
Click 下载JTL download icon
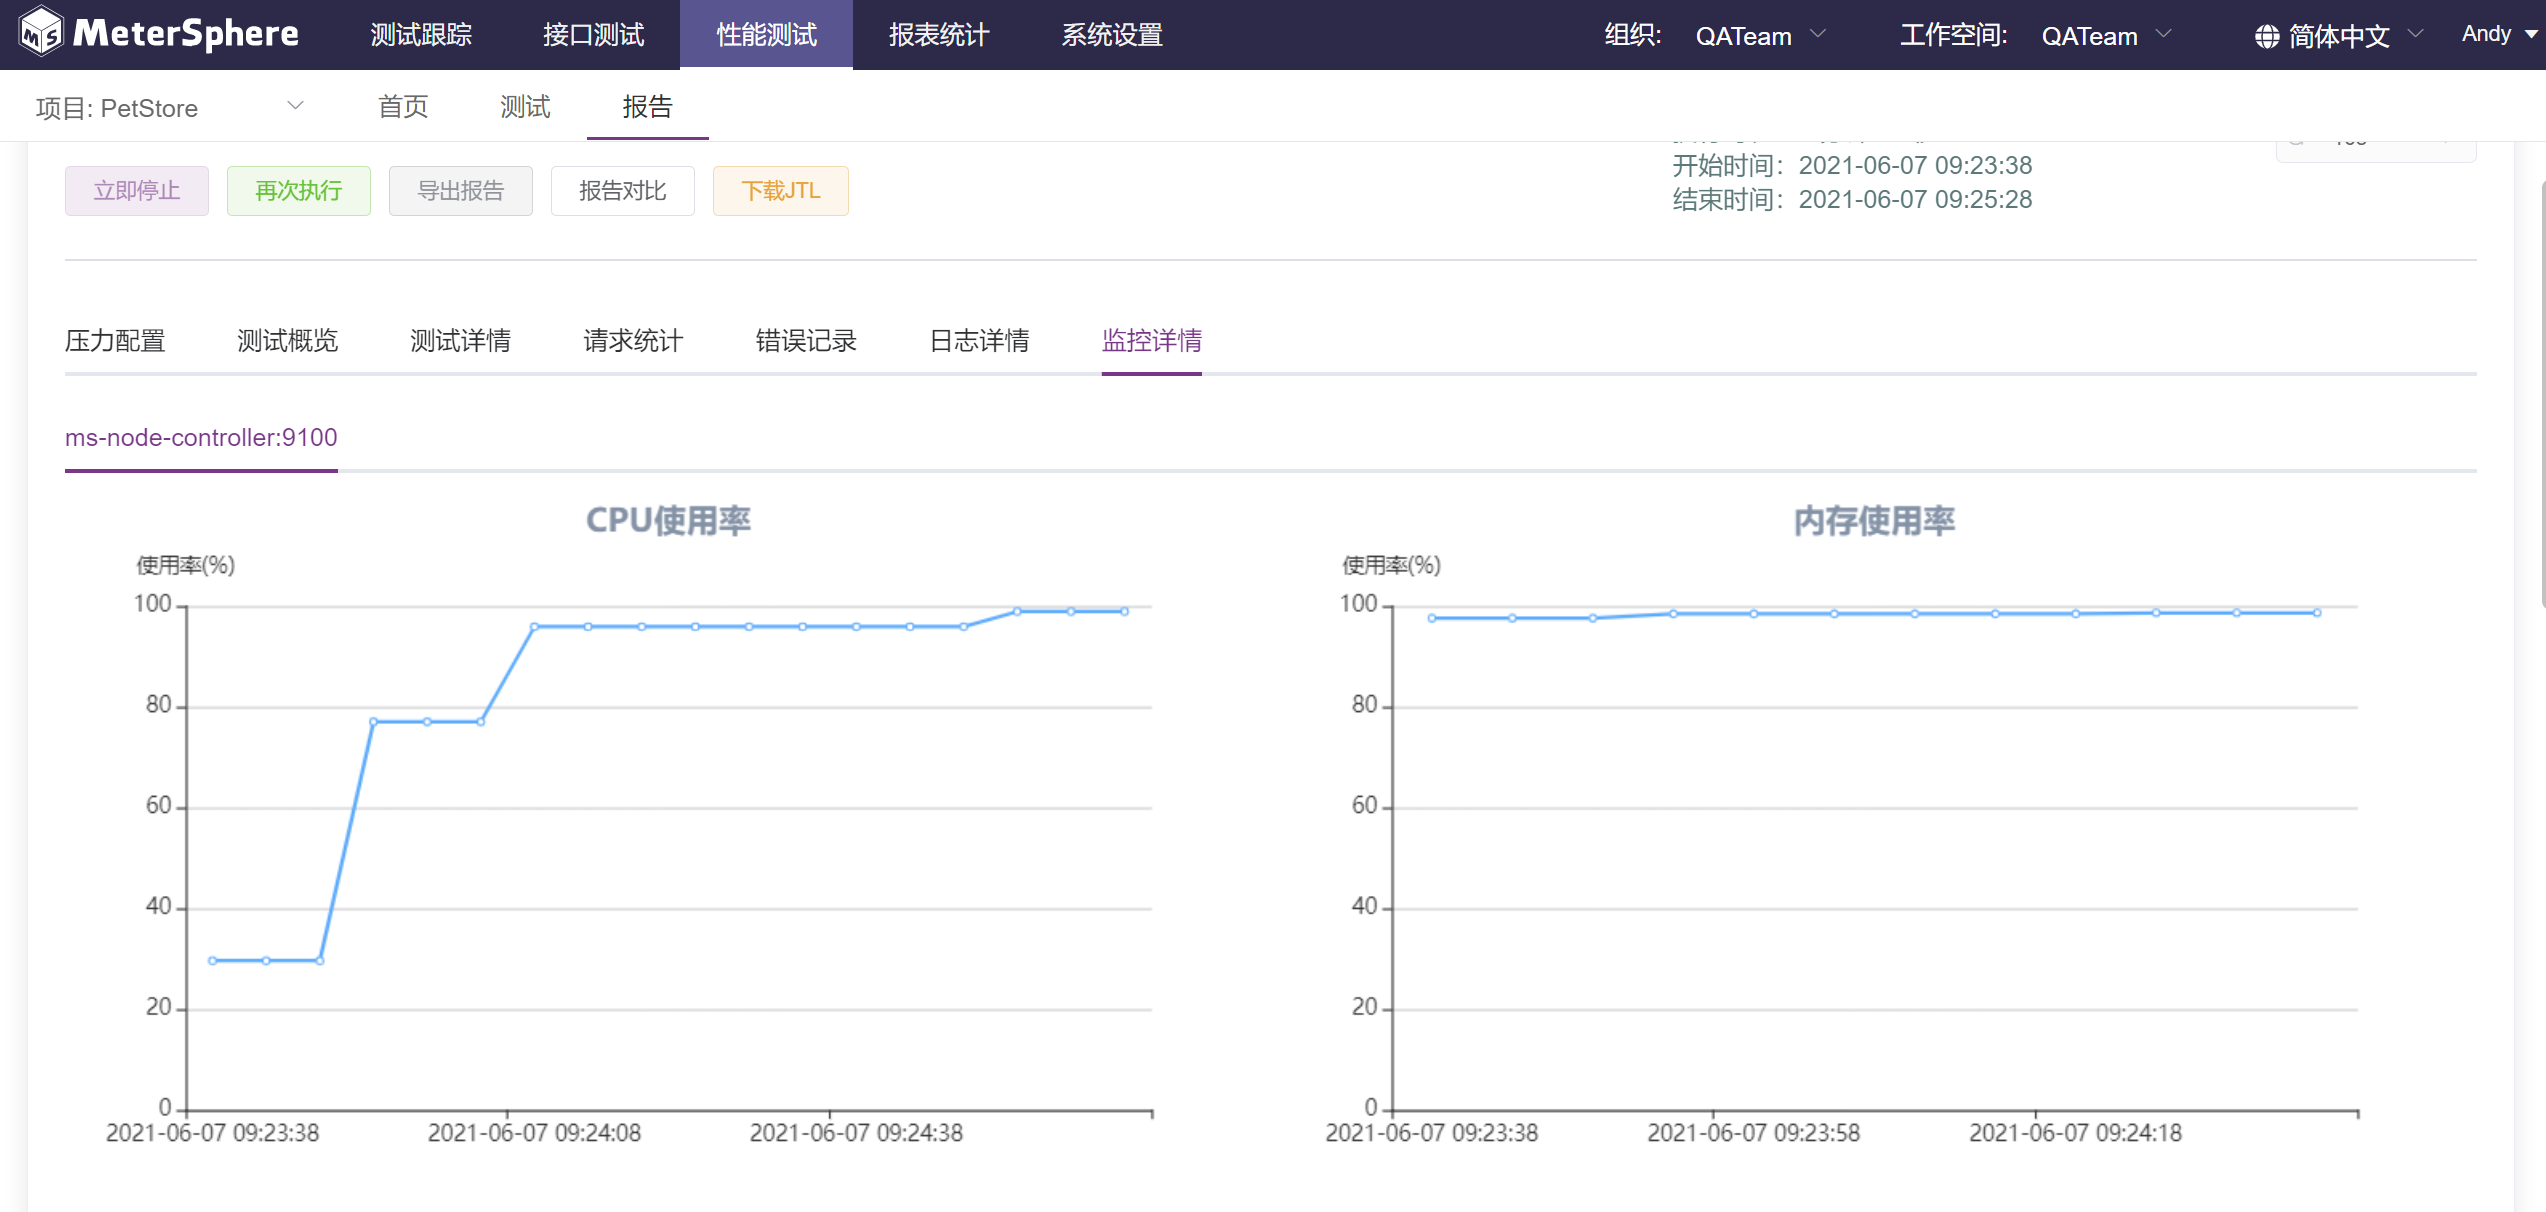779,190
